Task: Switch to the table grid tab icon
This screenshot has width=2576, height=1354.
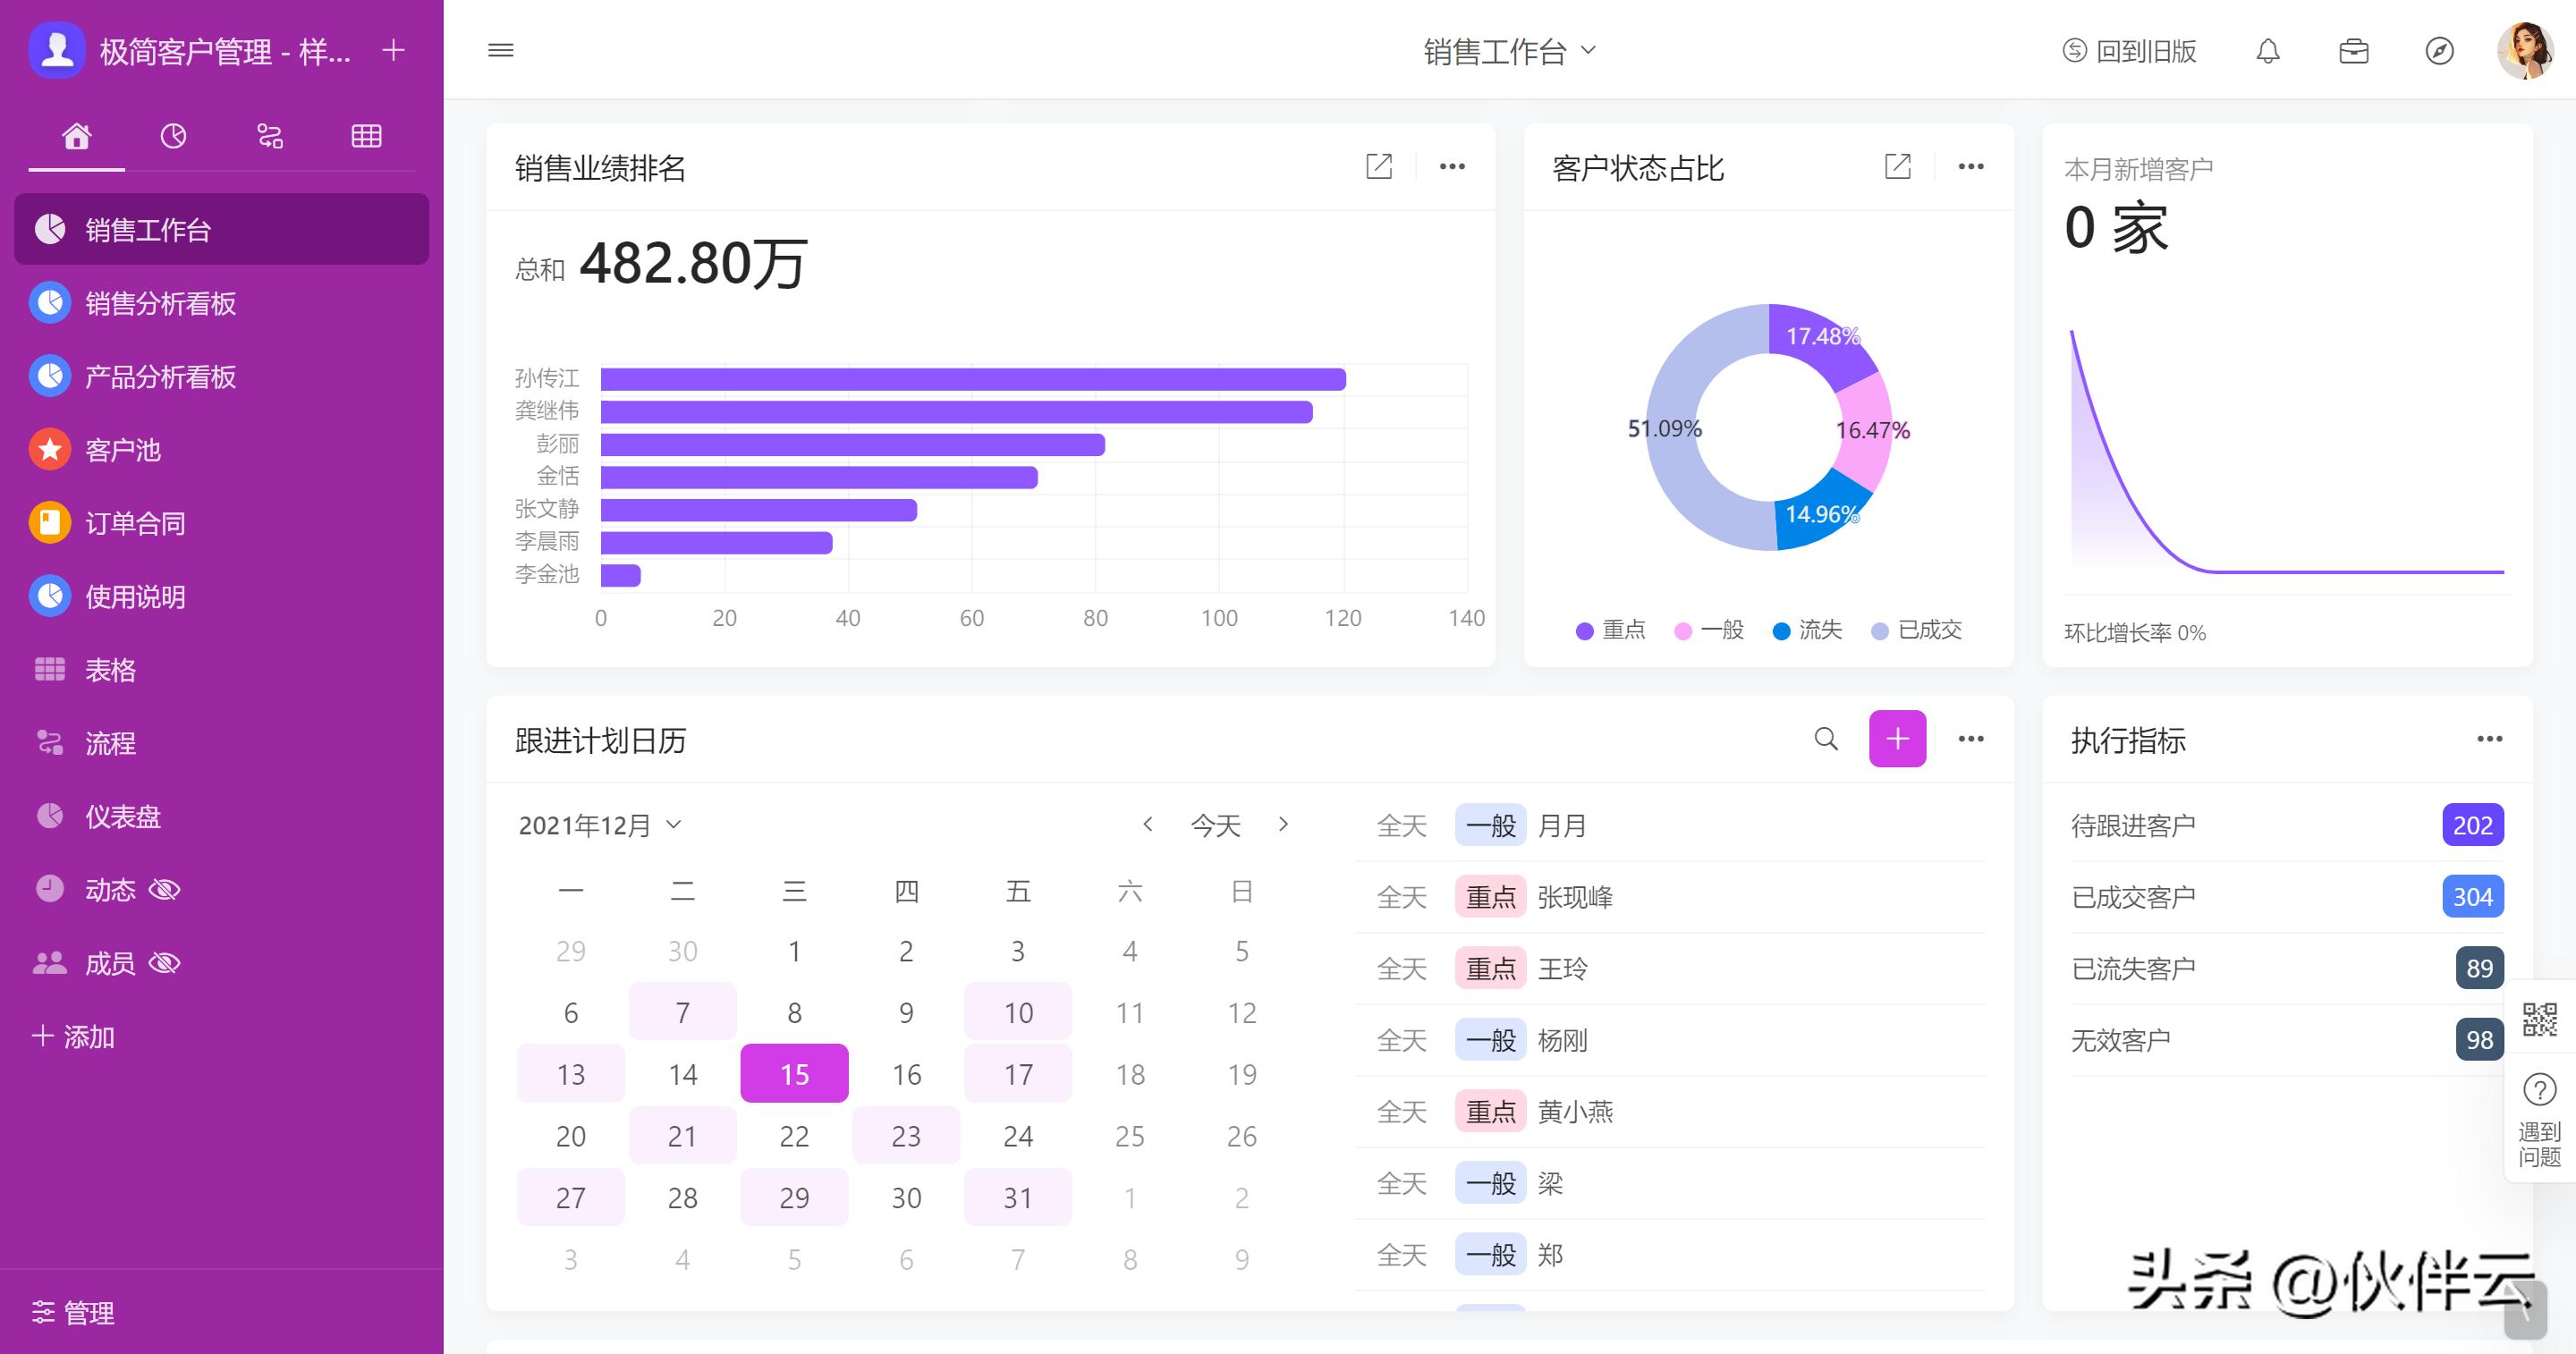Action: pos(366,136)
